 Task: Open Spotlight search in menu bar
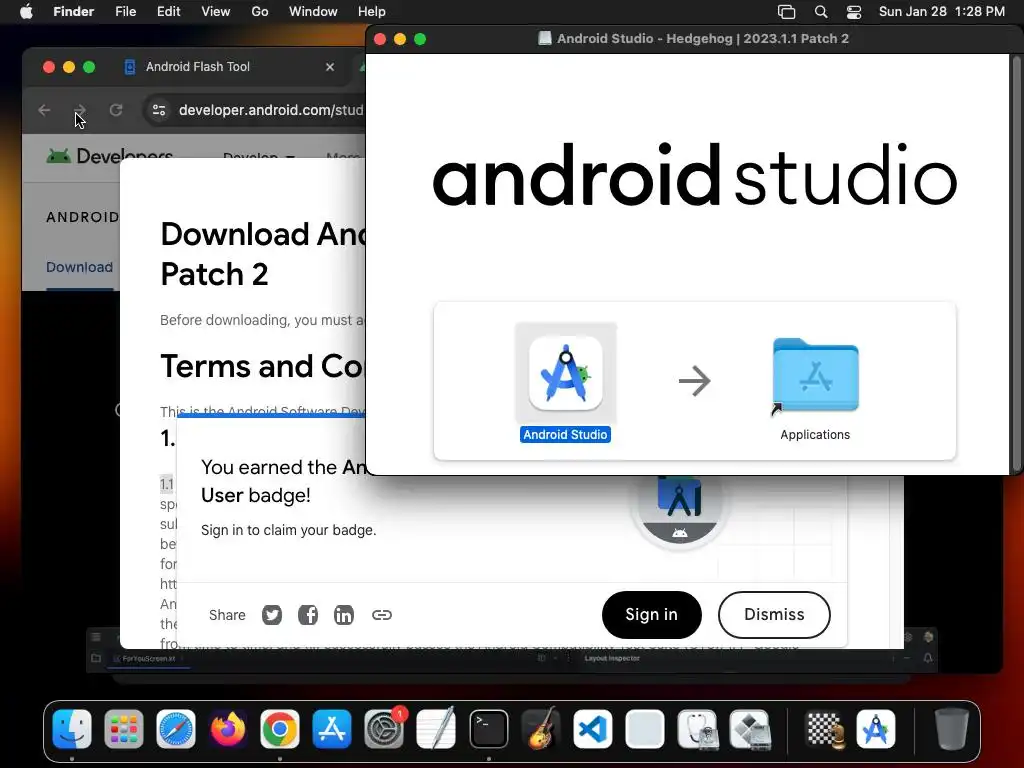(821, 12)
